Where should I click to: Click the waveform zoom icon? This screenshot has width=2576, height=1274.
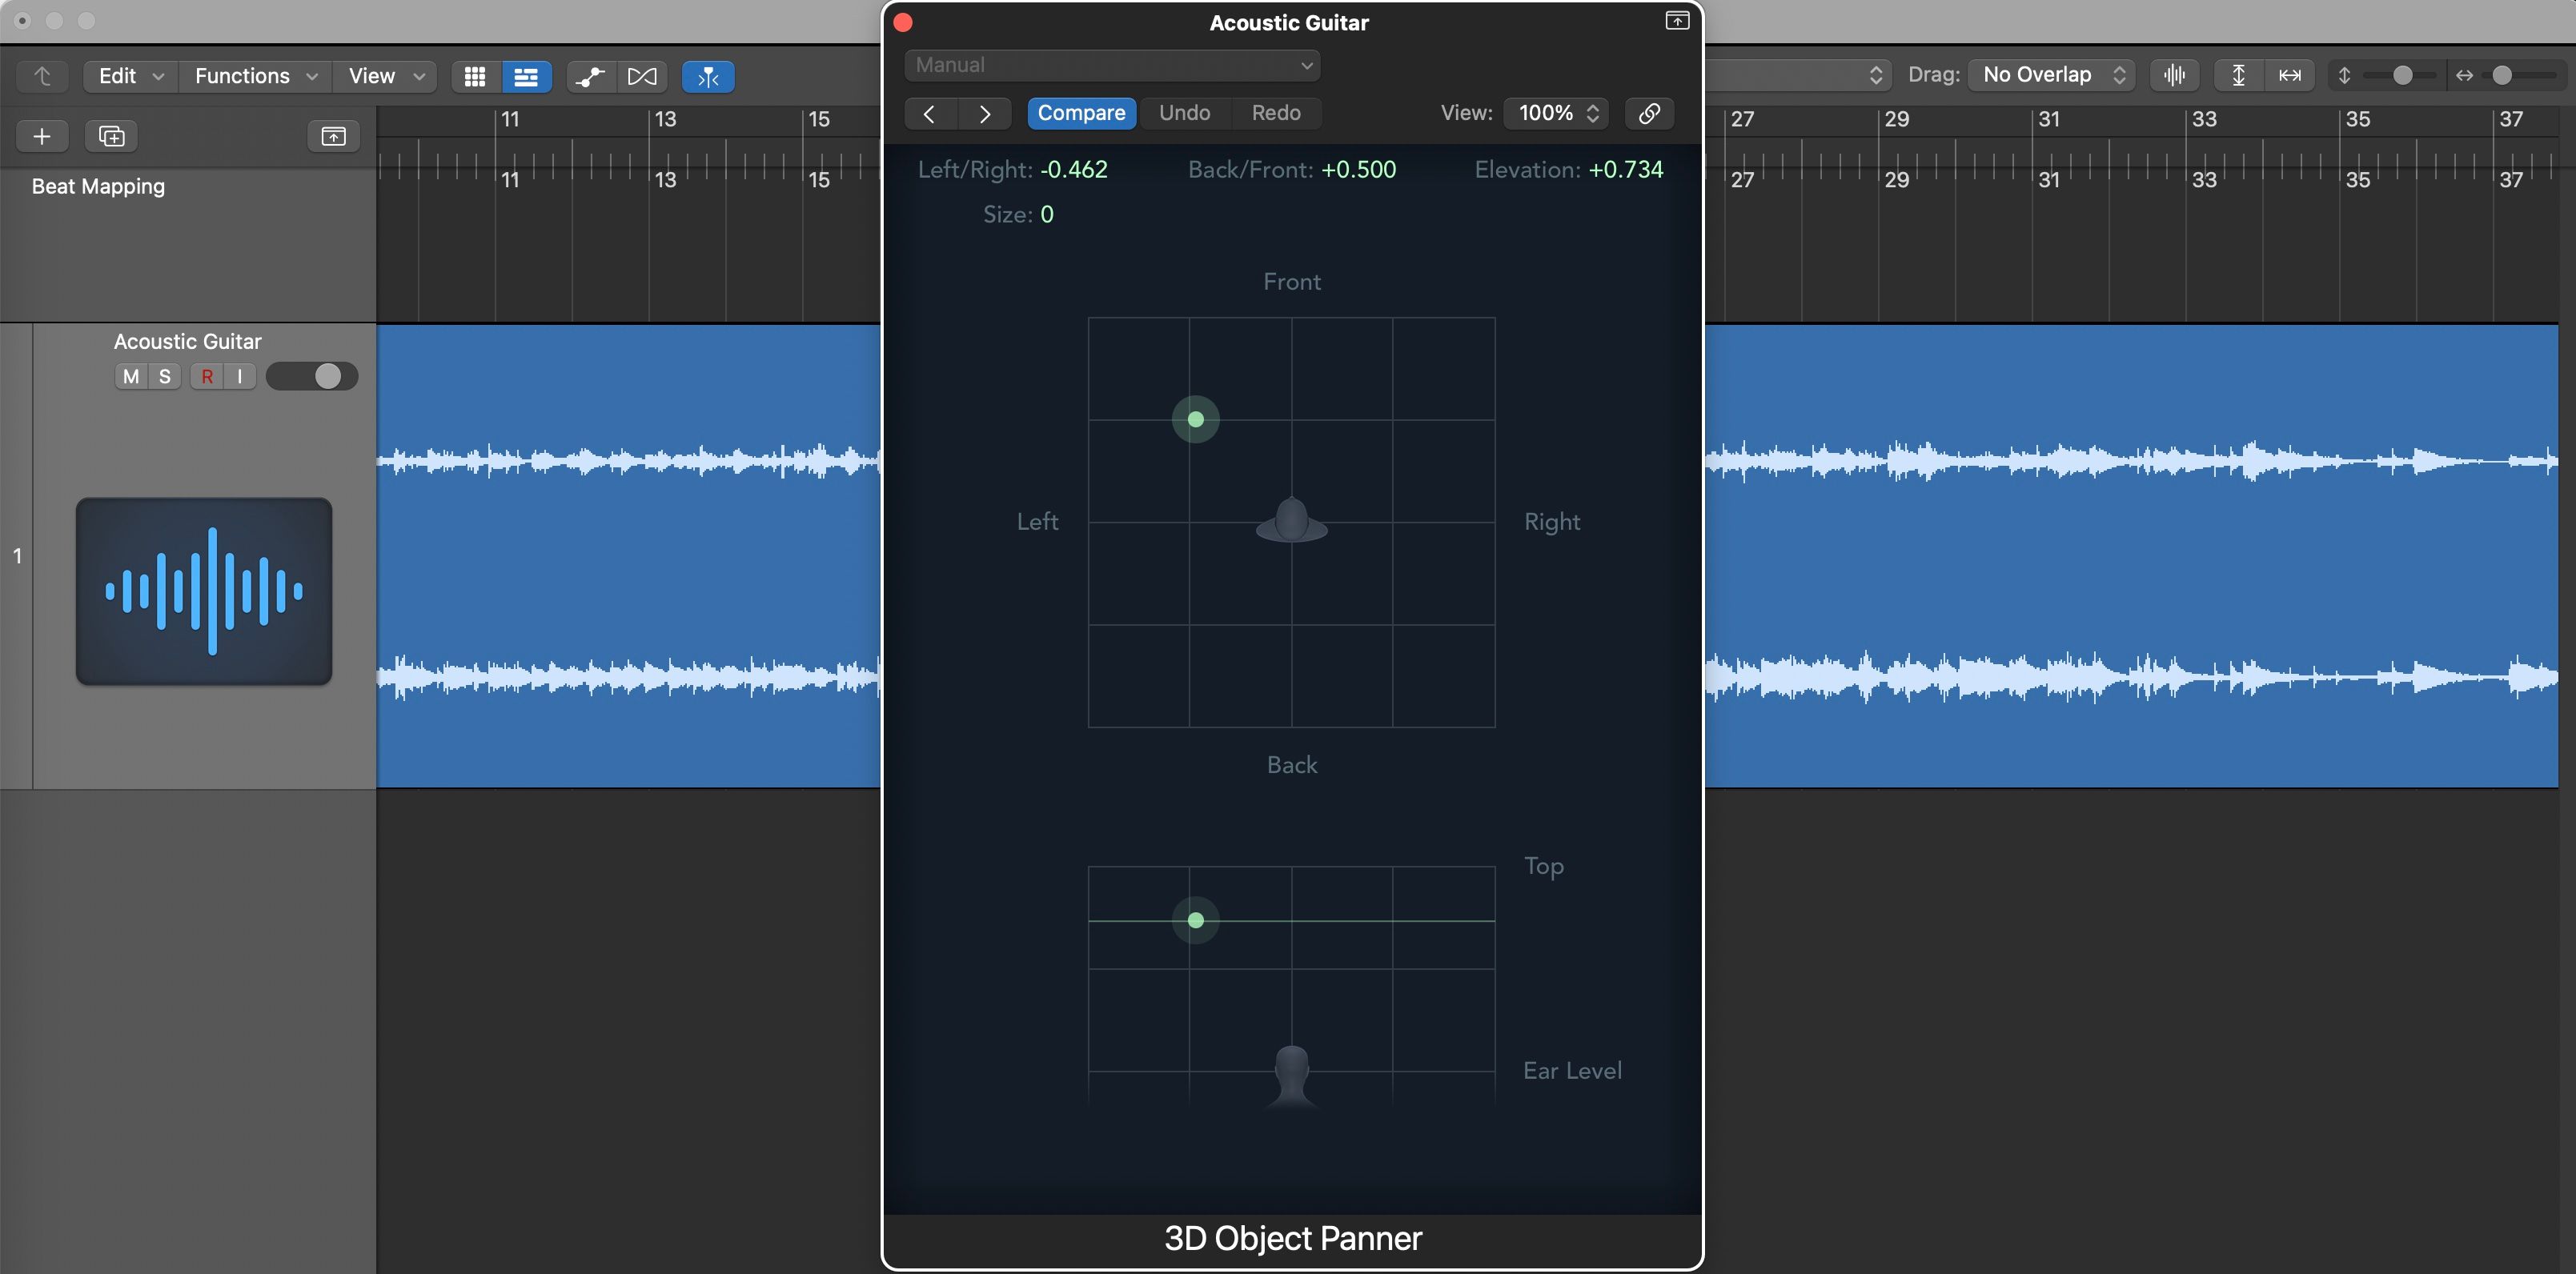(2175, 75)
